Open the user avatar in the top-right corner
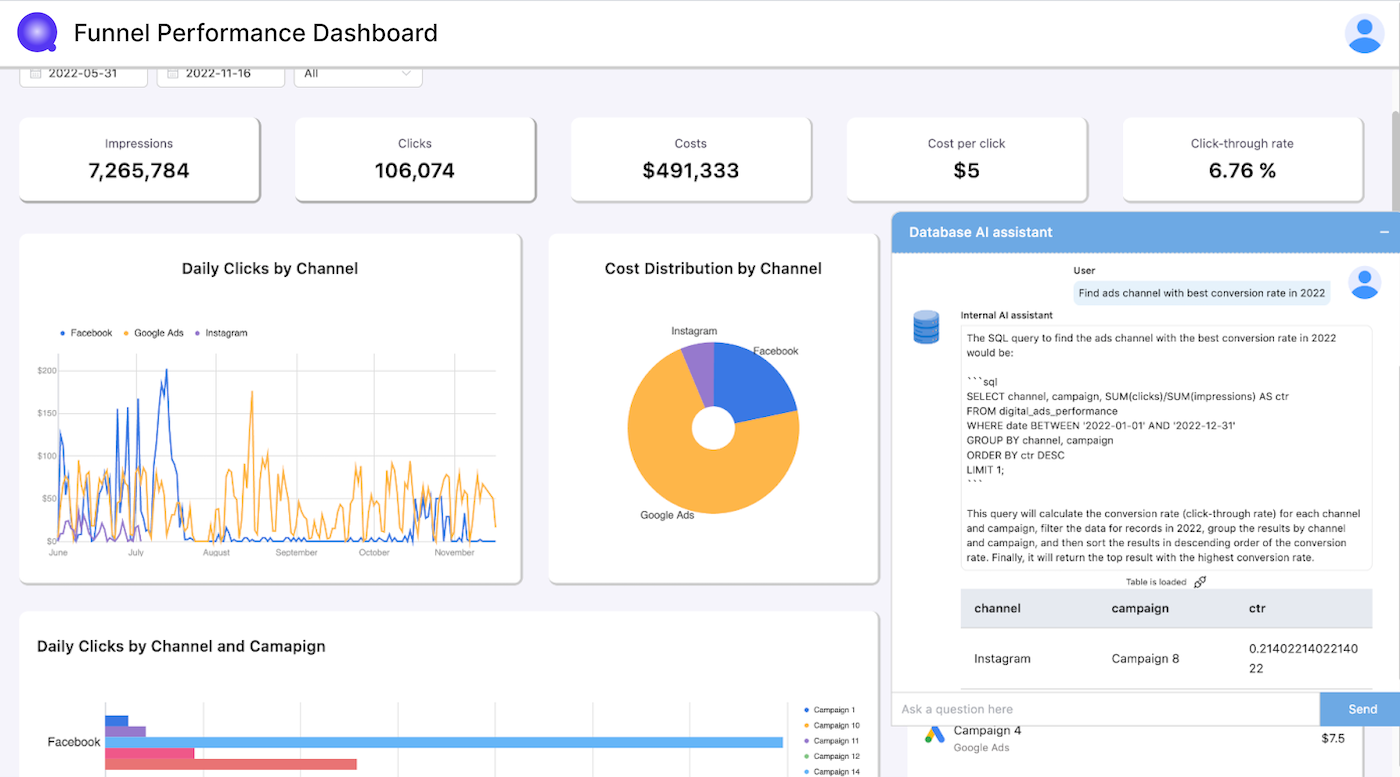Image resolution: width=1400 pixels, height=777 pixels. pyautogui.click(x=1364, y=32)
